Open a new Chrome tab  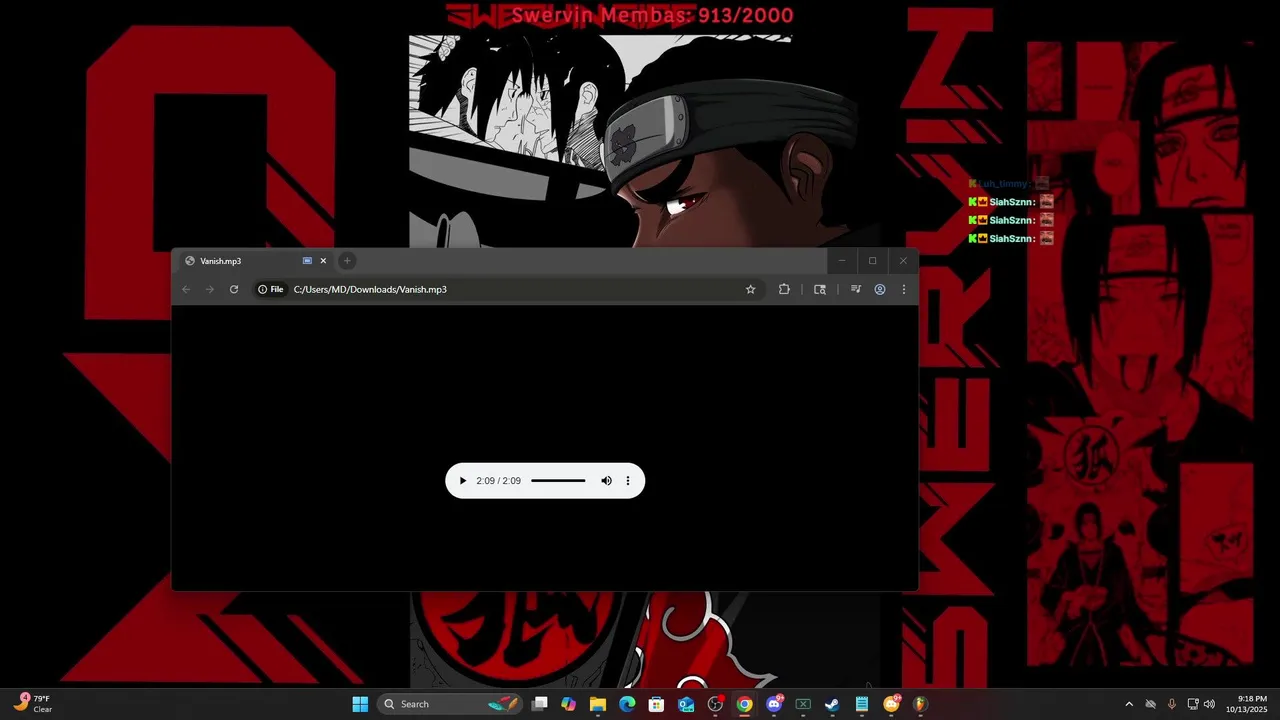point(347,261)
